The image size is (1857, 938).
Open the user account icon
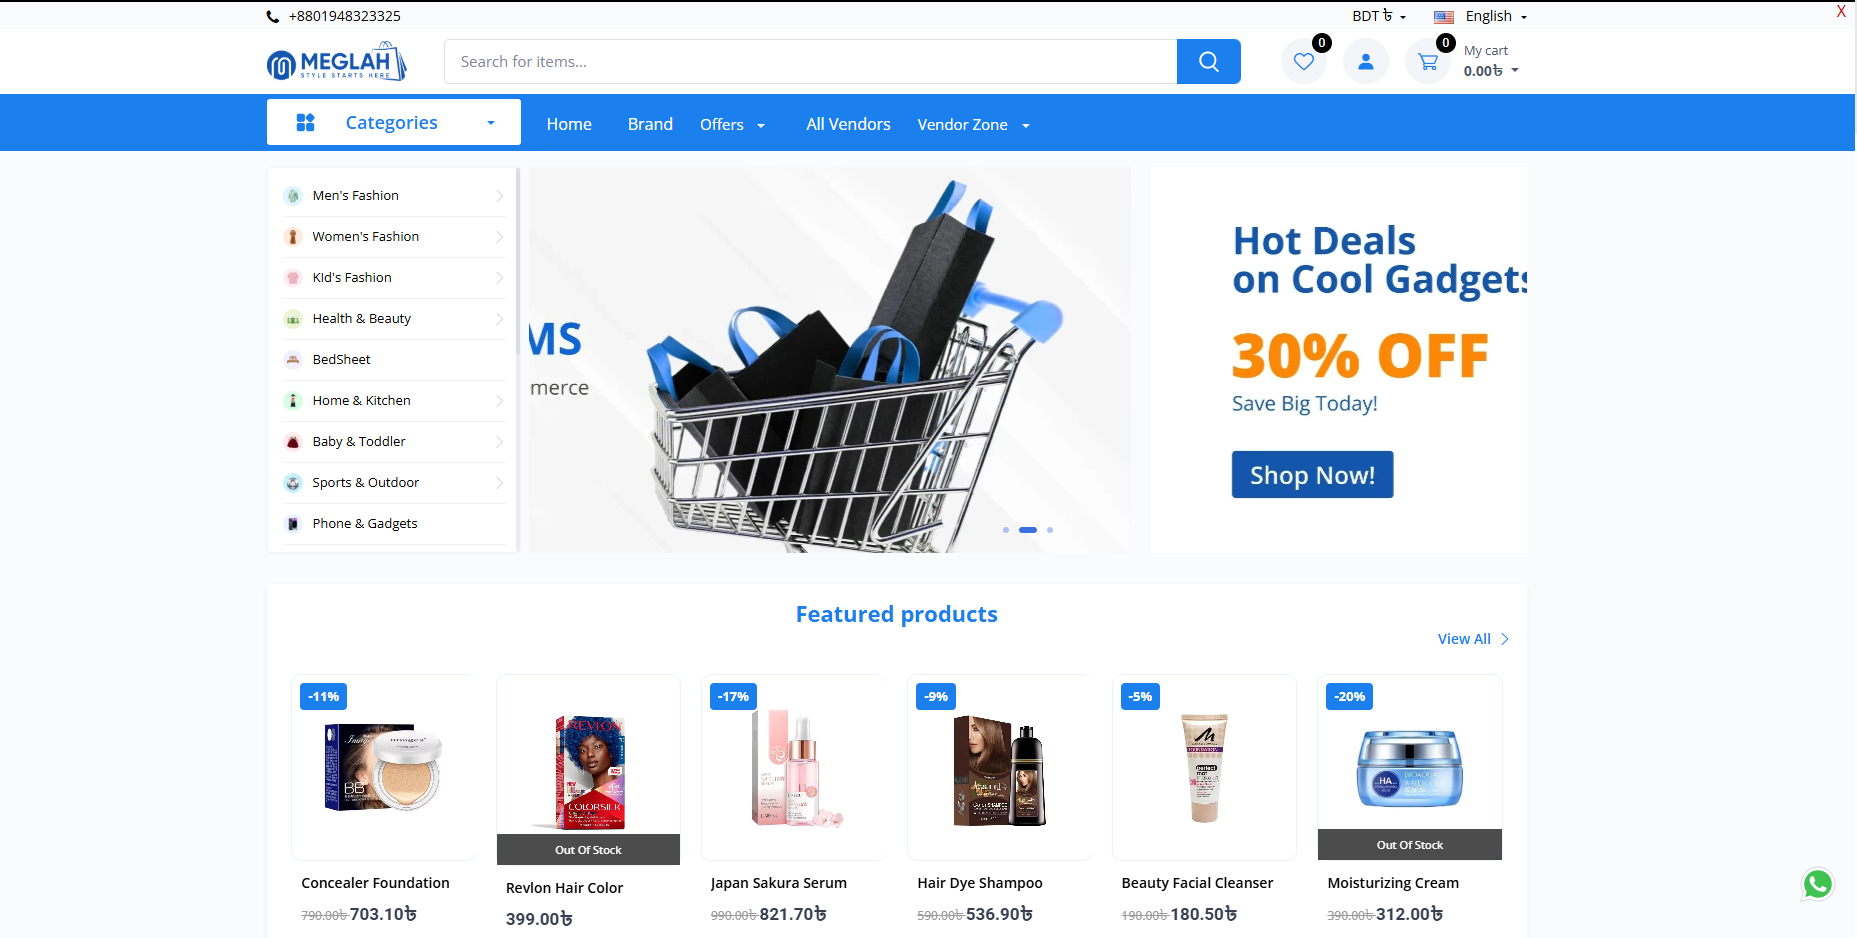pyautogui.click(x=1365, y=62)
